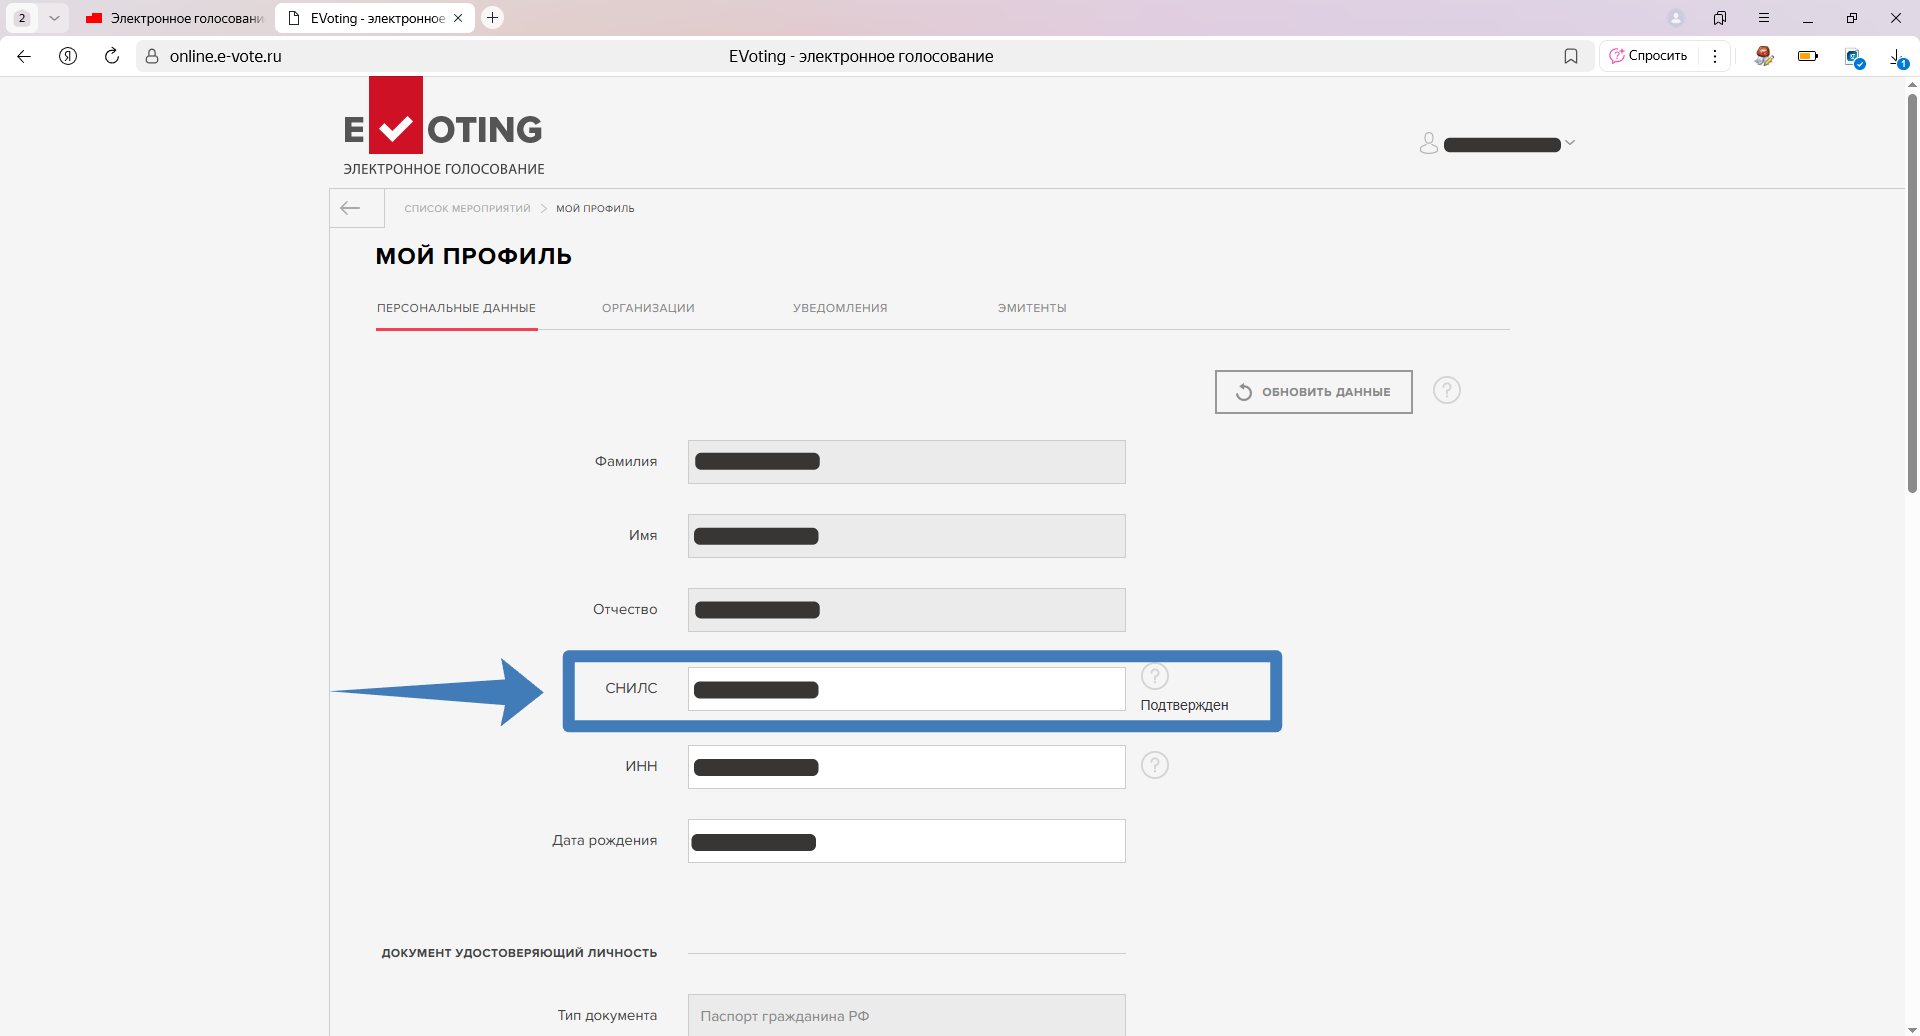Click the back arrow beside breadcrumbs
1920x1036 pixels.
[350, 208]
